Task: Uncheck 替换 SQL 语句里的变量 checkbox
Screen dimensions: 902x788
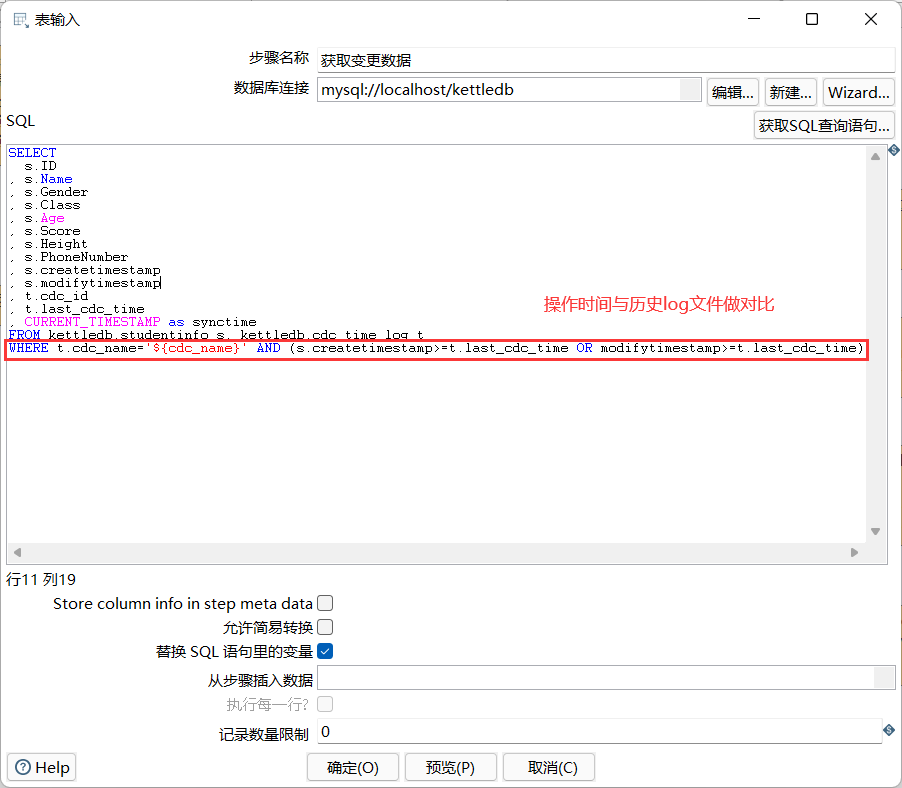Action: click(x=325, y=651)
